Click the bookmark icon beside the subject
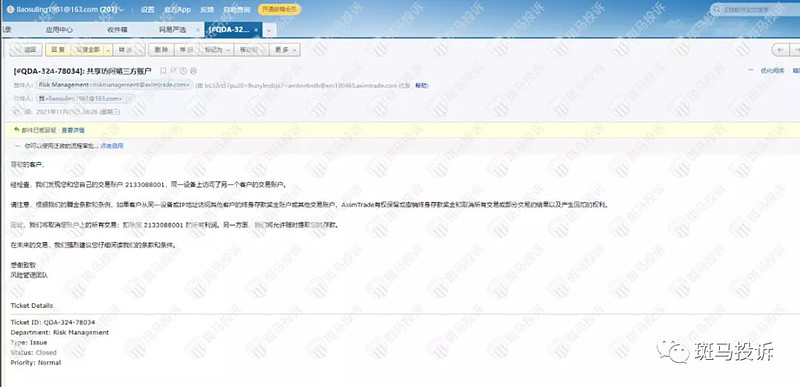The image size is (800, 387). click(163, 71)
